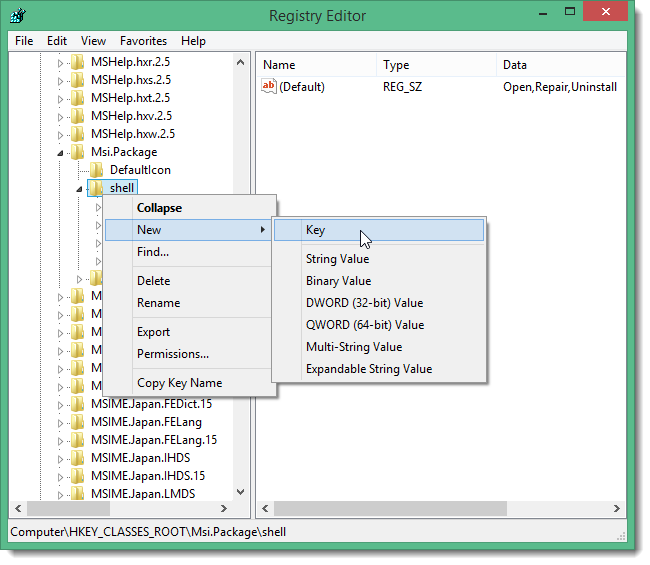Select QWORD (64-bit) Value
This screenshot has height=565, width=650.
[x=379, y=325]
